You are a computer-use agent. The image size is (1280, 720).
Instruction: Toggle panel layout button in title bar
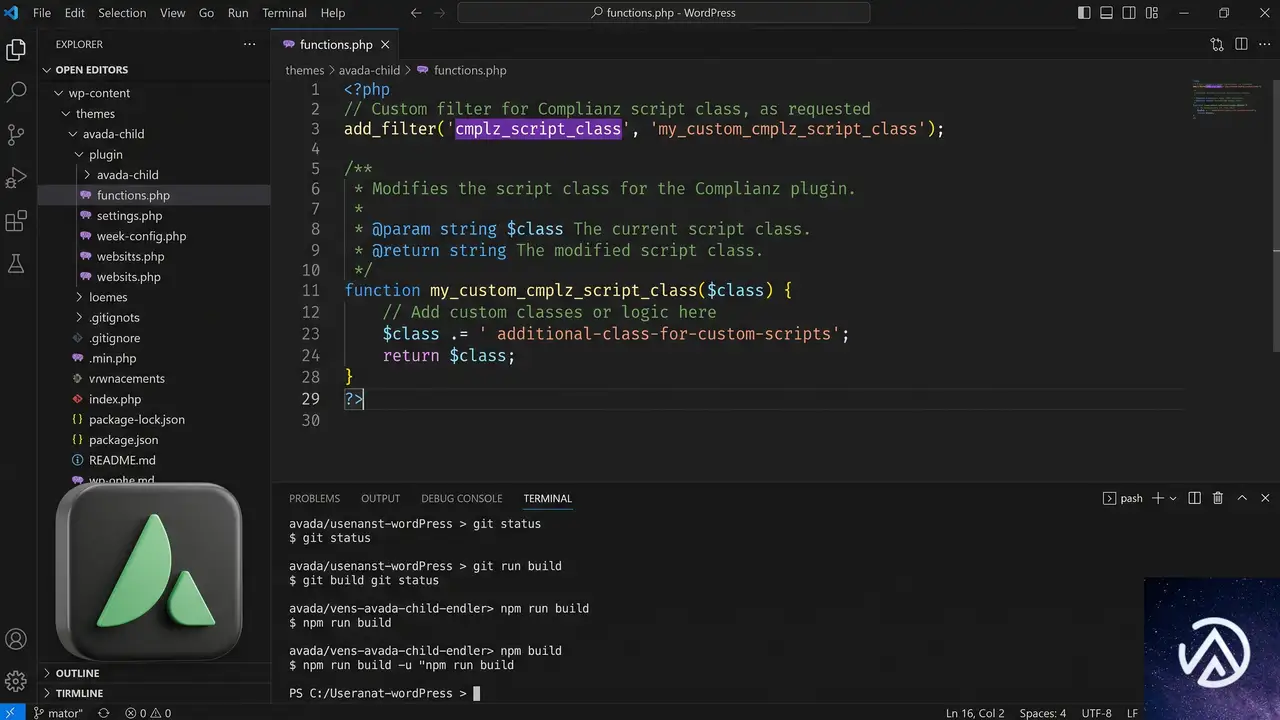(1107, 13)
